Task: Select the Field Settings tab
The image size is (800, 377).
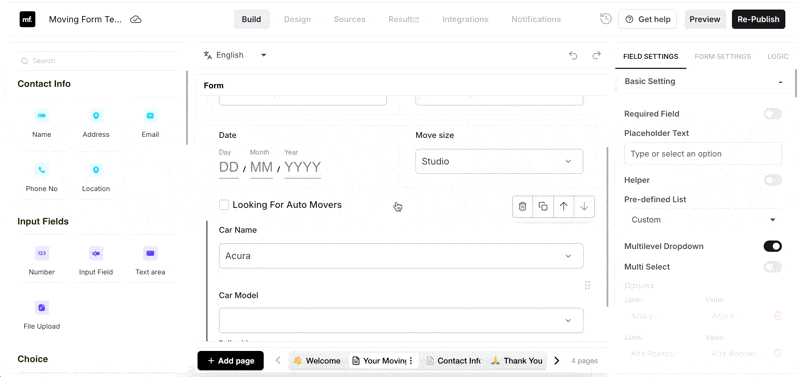Action: [651, 57]
